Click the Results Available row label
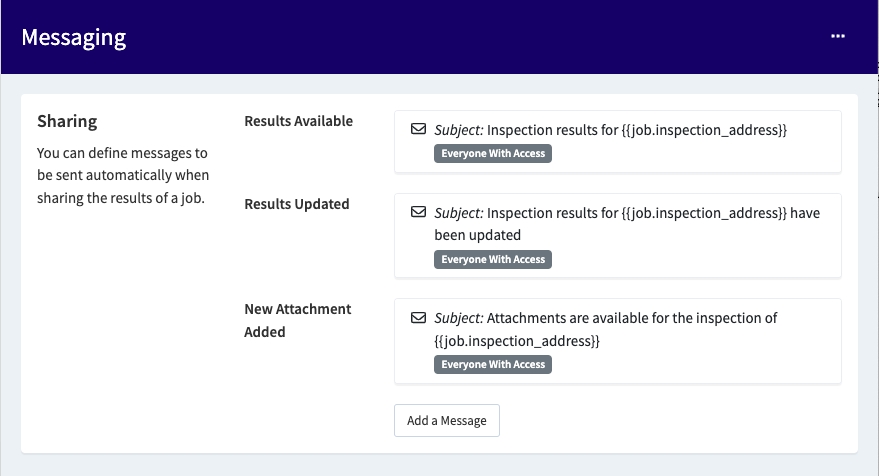Screen dimensions: 879x476 click(298, 121)
